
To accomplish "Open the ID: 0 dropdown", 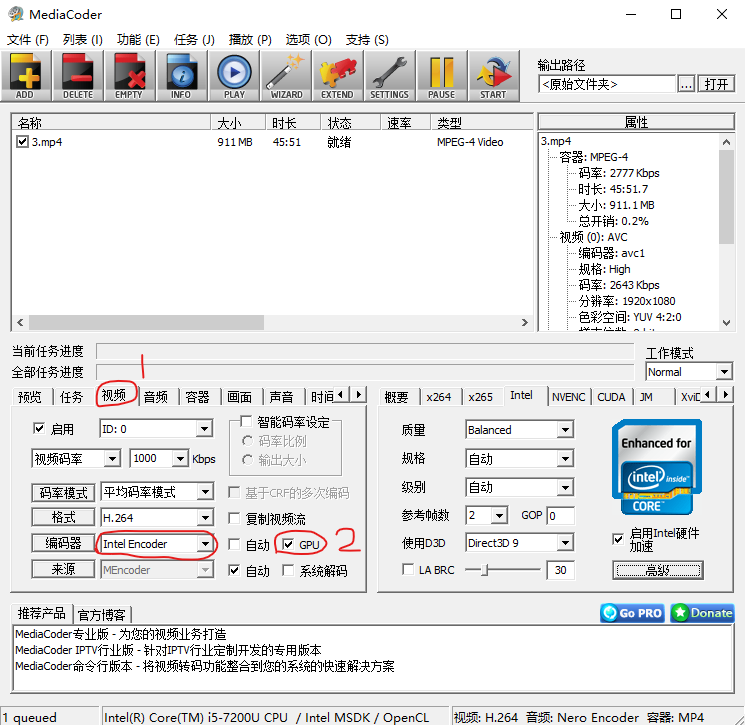I will [x=204, y=429].
